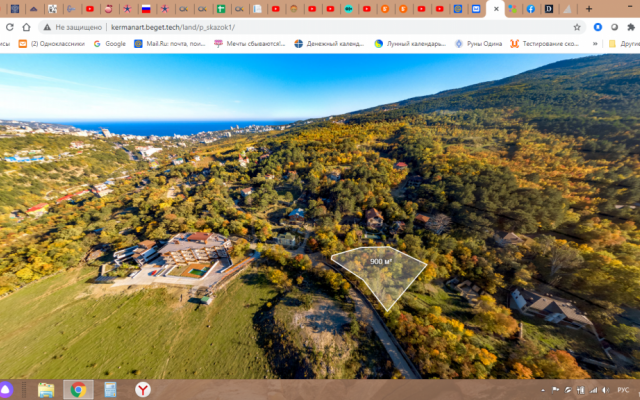Show hidden tray icons arrow
This screenshot has height=400, width=640.
(543, 390)
